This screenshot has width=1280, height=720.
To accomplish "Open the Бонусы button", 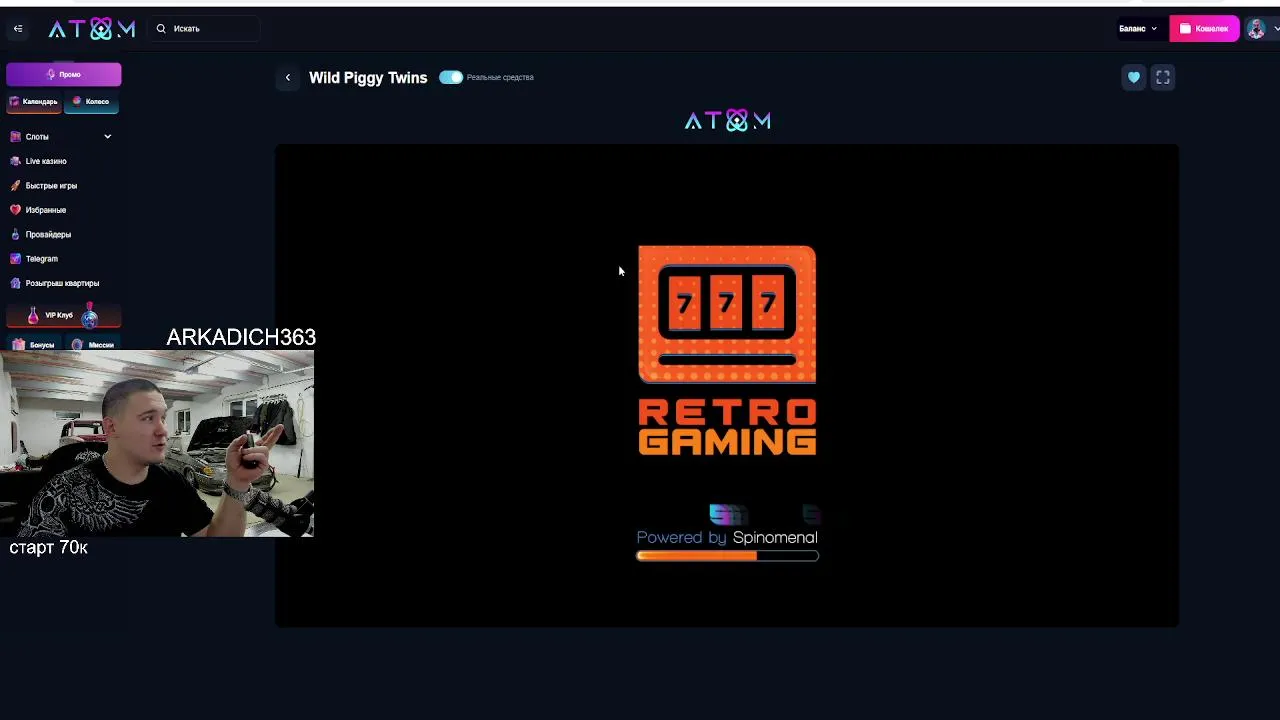I will tap(34, 344).
